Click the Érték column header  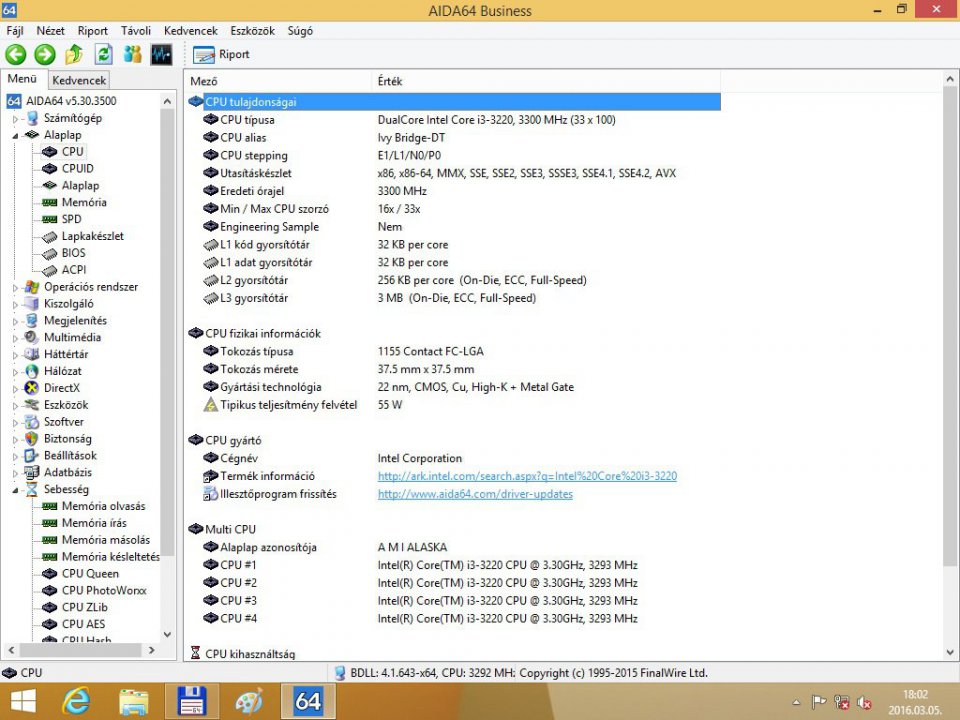pyautogui.click(x=546, y=81)
